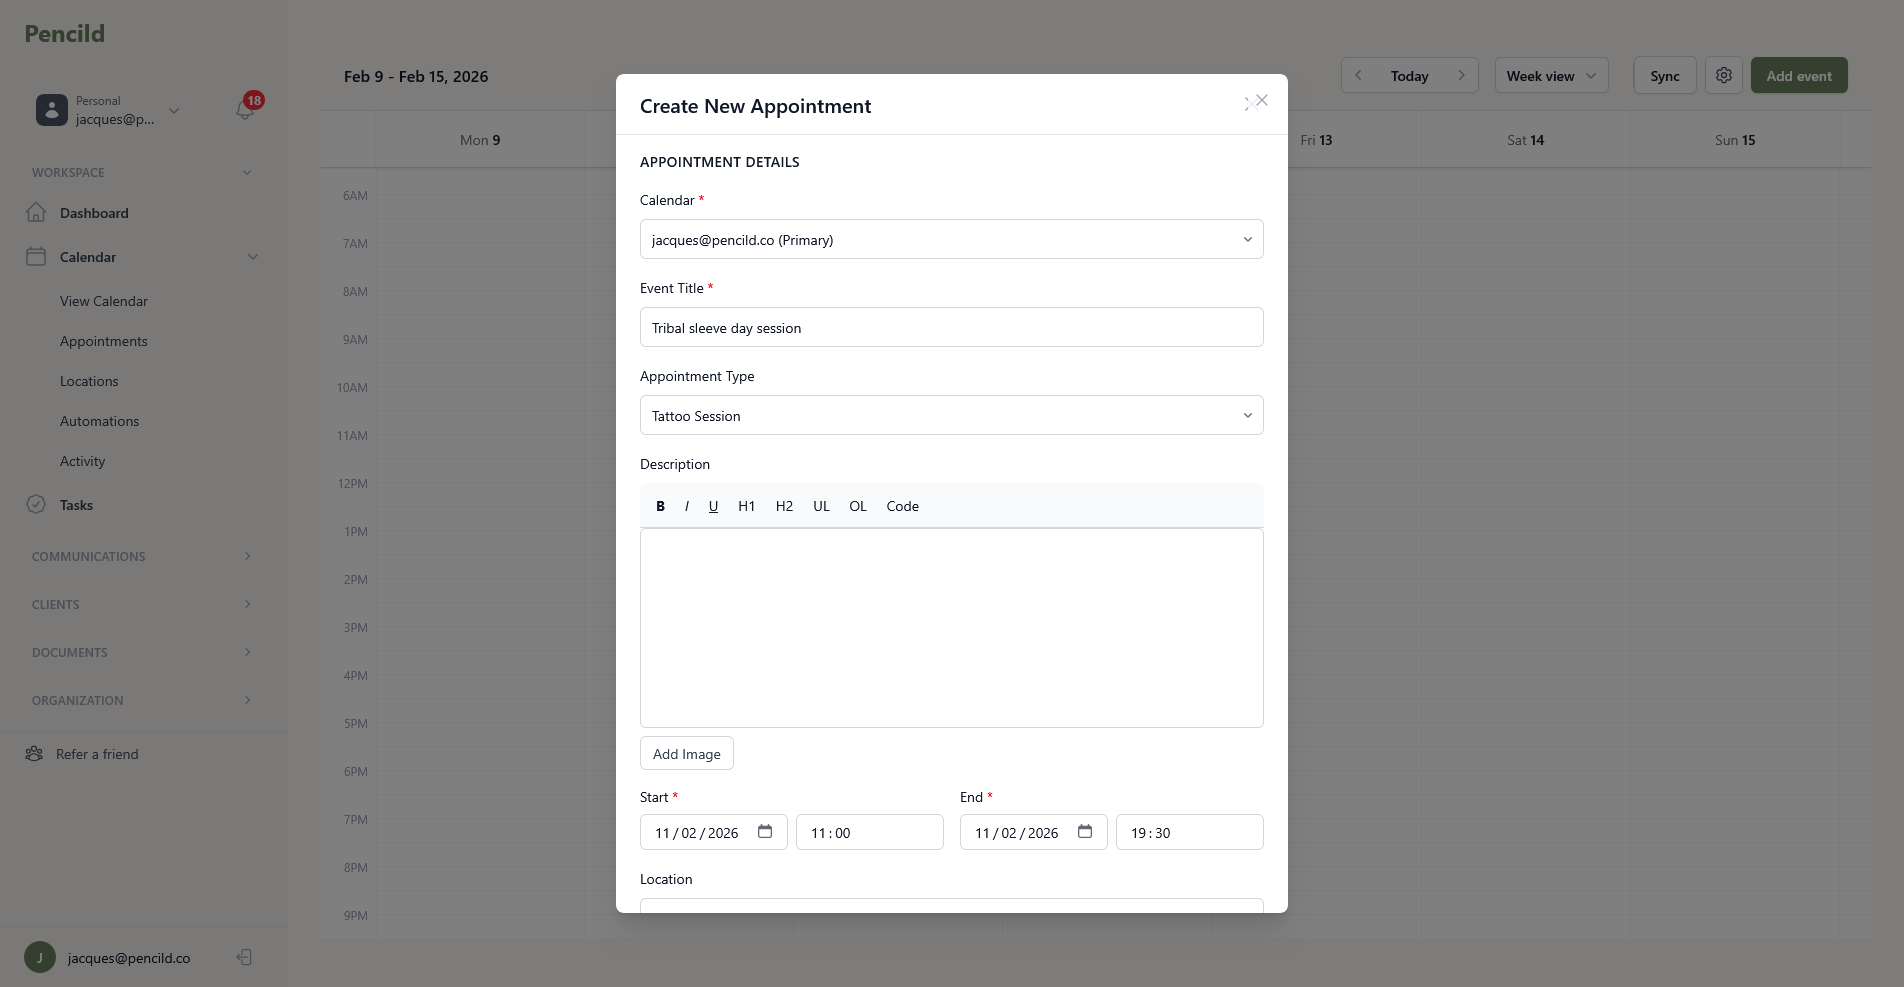Image resolution: width=1904 pixels, height=987 pixels.
Task: Open notifications via the bell icon
Action: (243, 109)
